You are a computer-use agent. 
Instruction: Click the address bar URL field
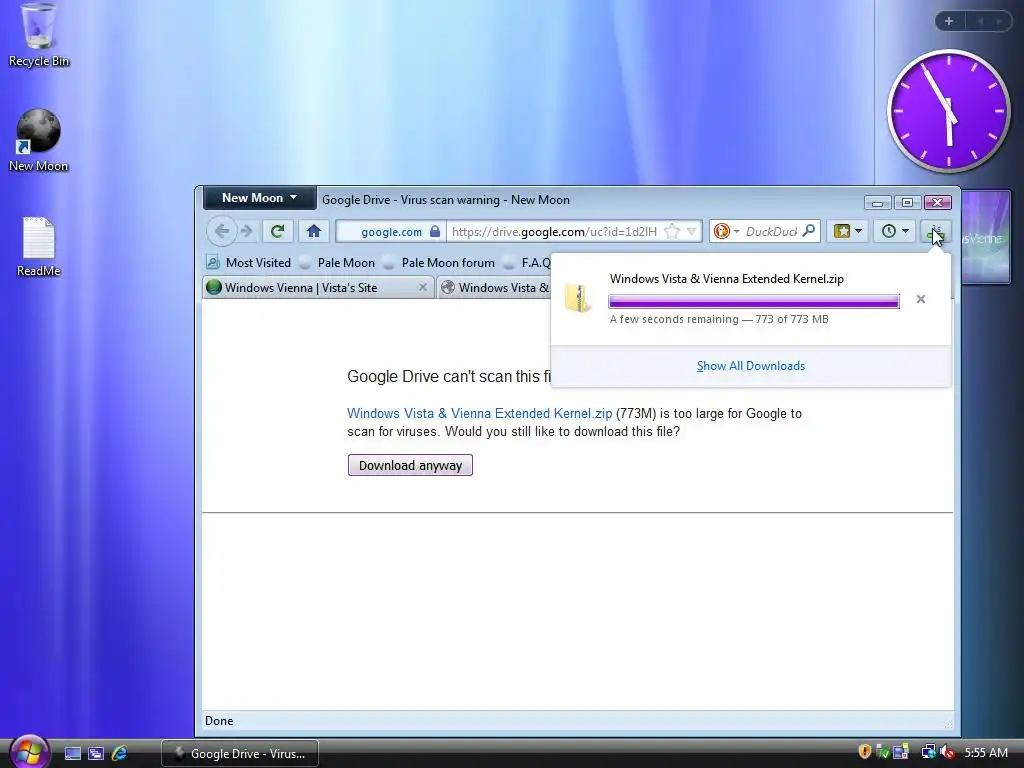point(555,231)
